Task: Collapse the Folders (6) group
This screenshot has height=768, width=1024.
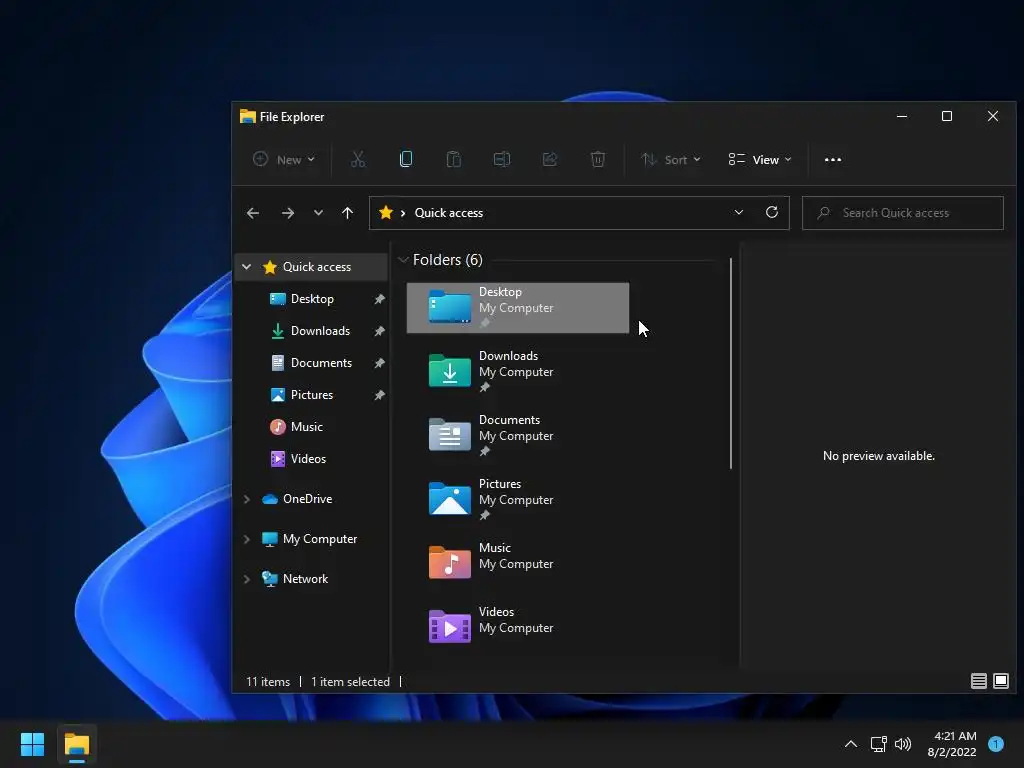Action: click(x=403, y=260)
